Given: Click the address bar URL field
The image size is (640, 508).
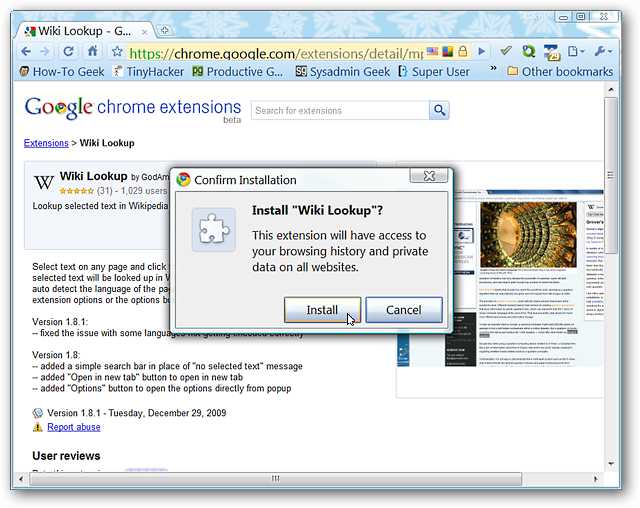Looking at the screenshot, I should tap(276, 53).
